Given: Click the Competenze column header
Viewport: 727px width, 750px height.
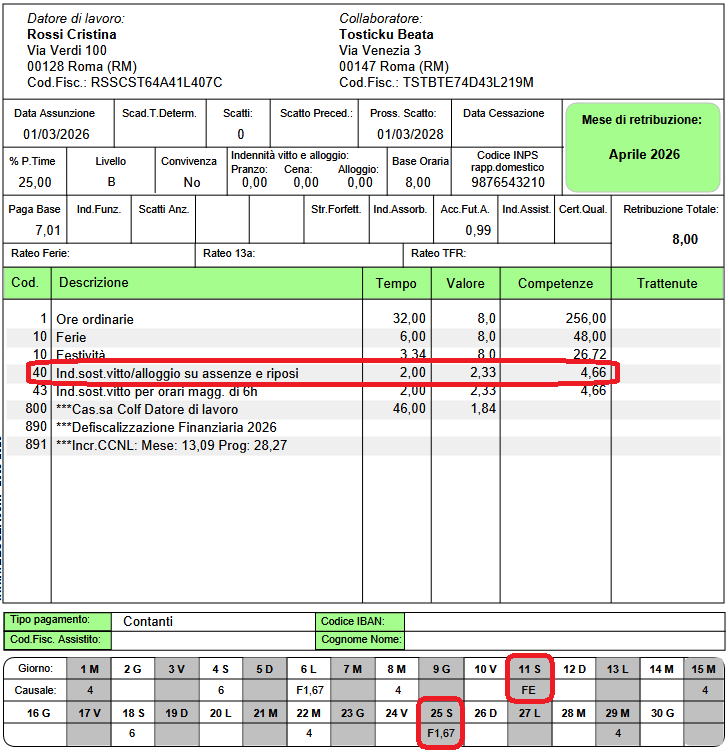Looking at the screenshot, I should pyautogui.click(x=555, y=284).
